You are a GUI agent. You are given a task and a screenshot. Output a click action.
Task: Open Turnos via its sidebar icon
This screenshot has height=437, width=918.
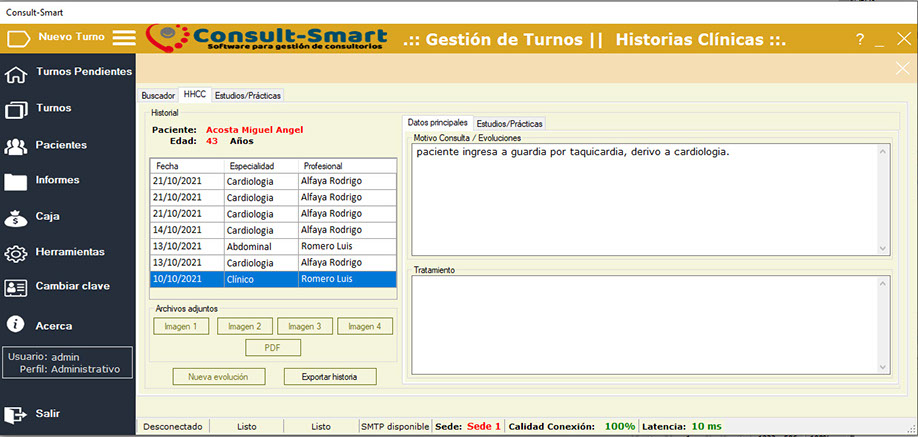tap(16, 109)
